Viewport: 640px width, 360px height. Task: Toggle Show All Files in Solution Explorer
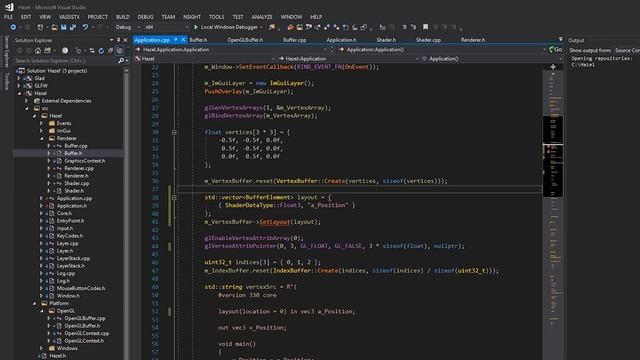120,51
